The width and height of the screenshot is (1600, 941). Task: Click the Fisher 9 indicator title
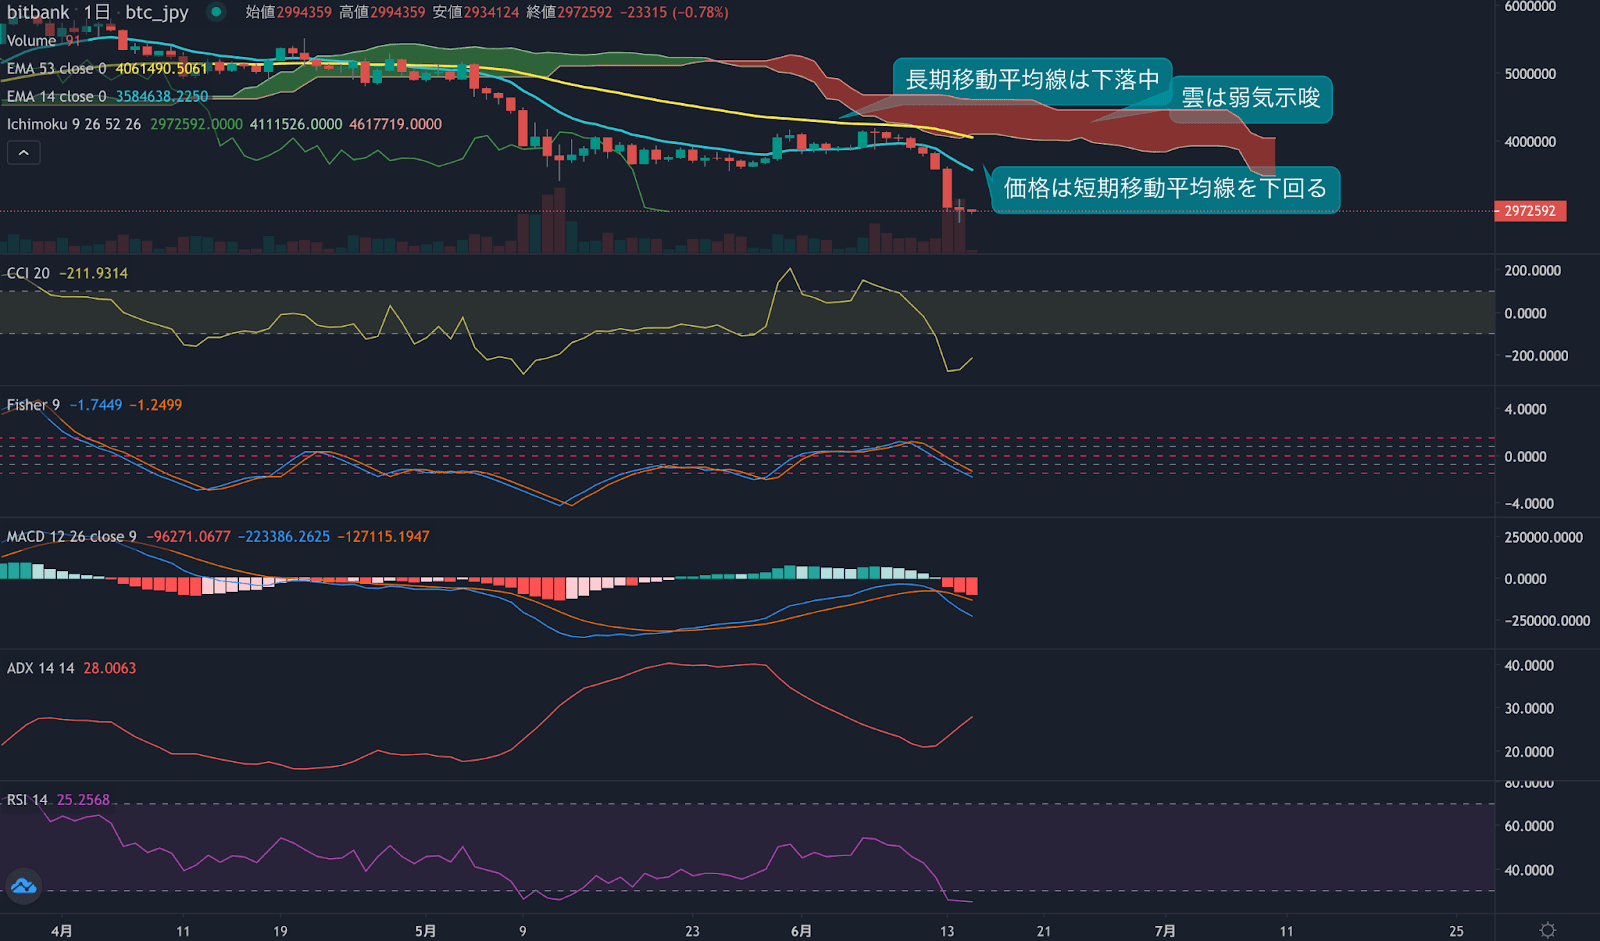coord(33,405)
